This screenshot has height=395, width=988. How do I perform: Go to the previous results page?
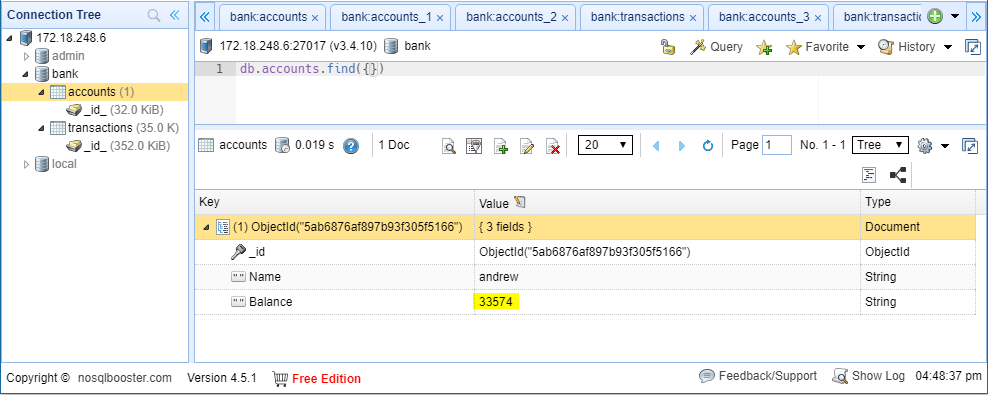655,146
